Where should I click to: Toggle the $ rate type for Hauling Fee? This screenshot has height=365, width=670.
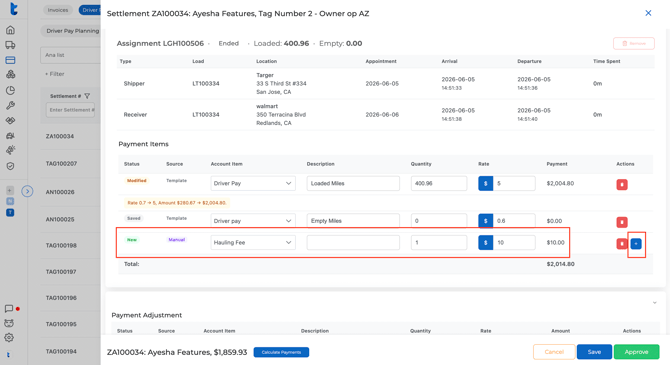tap(485, 242)
